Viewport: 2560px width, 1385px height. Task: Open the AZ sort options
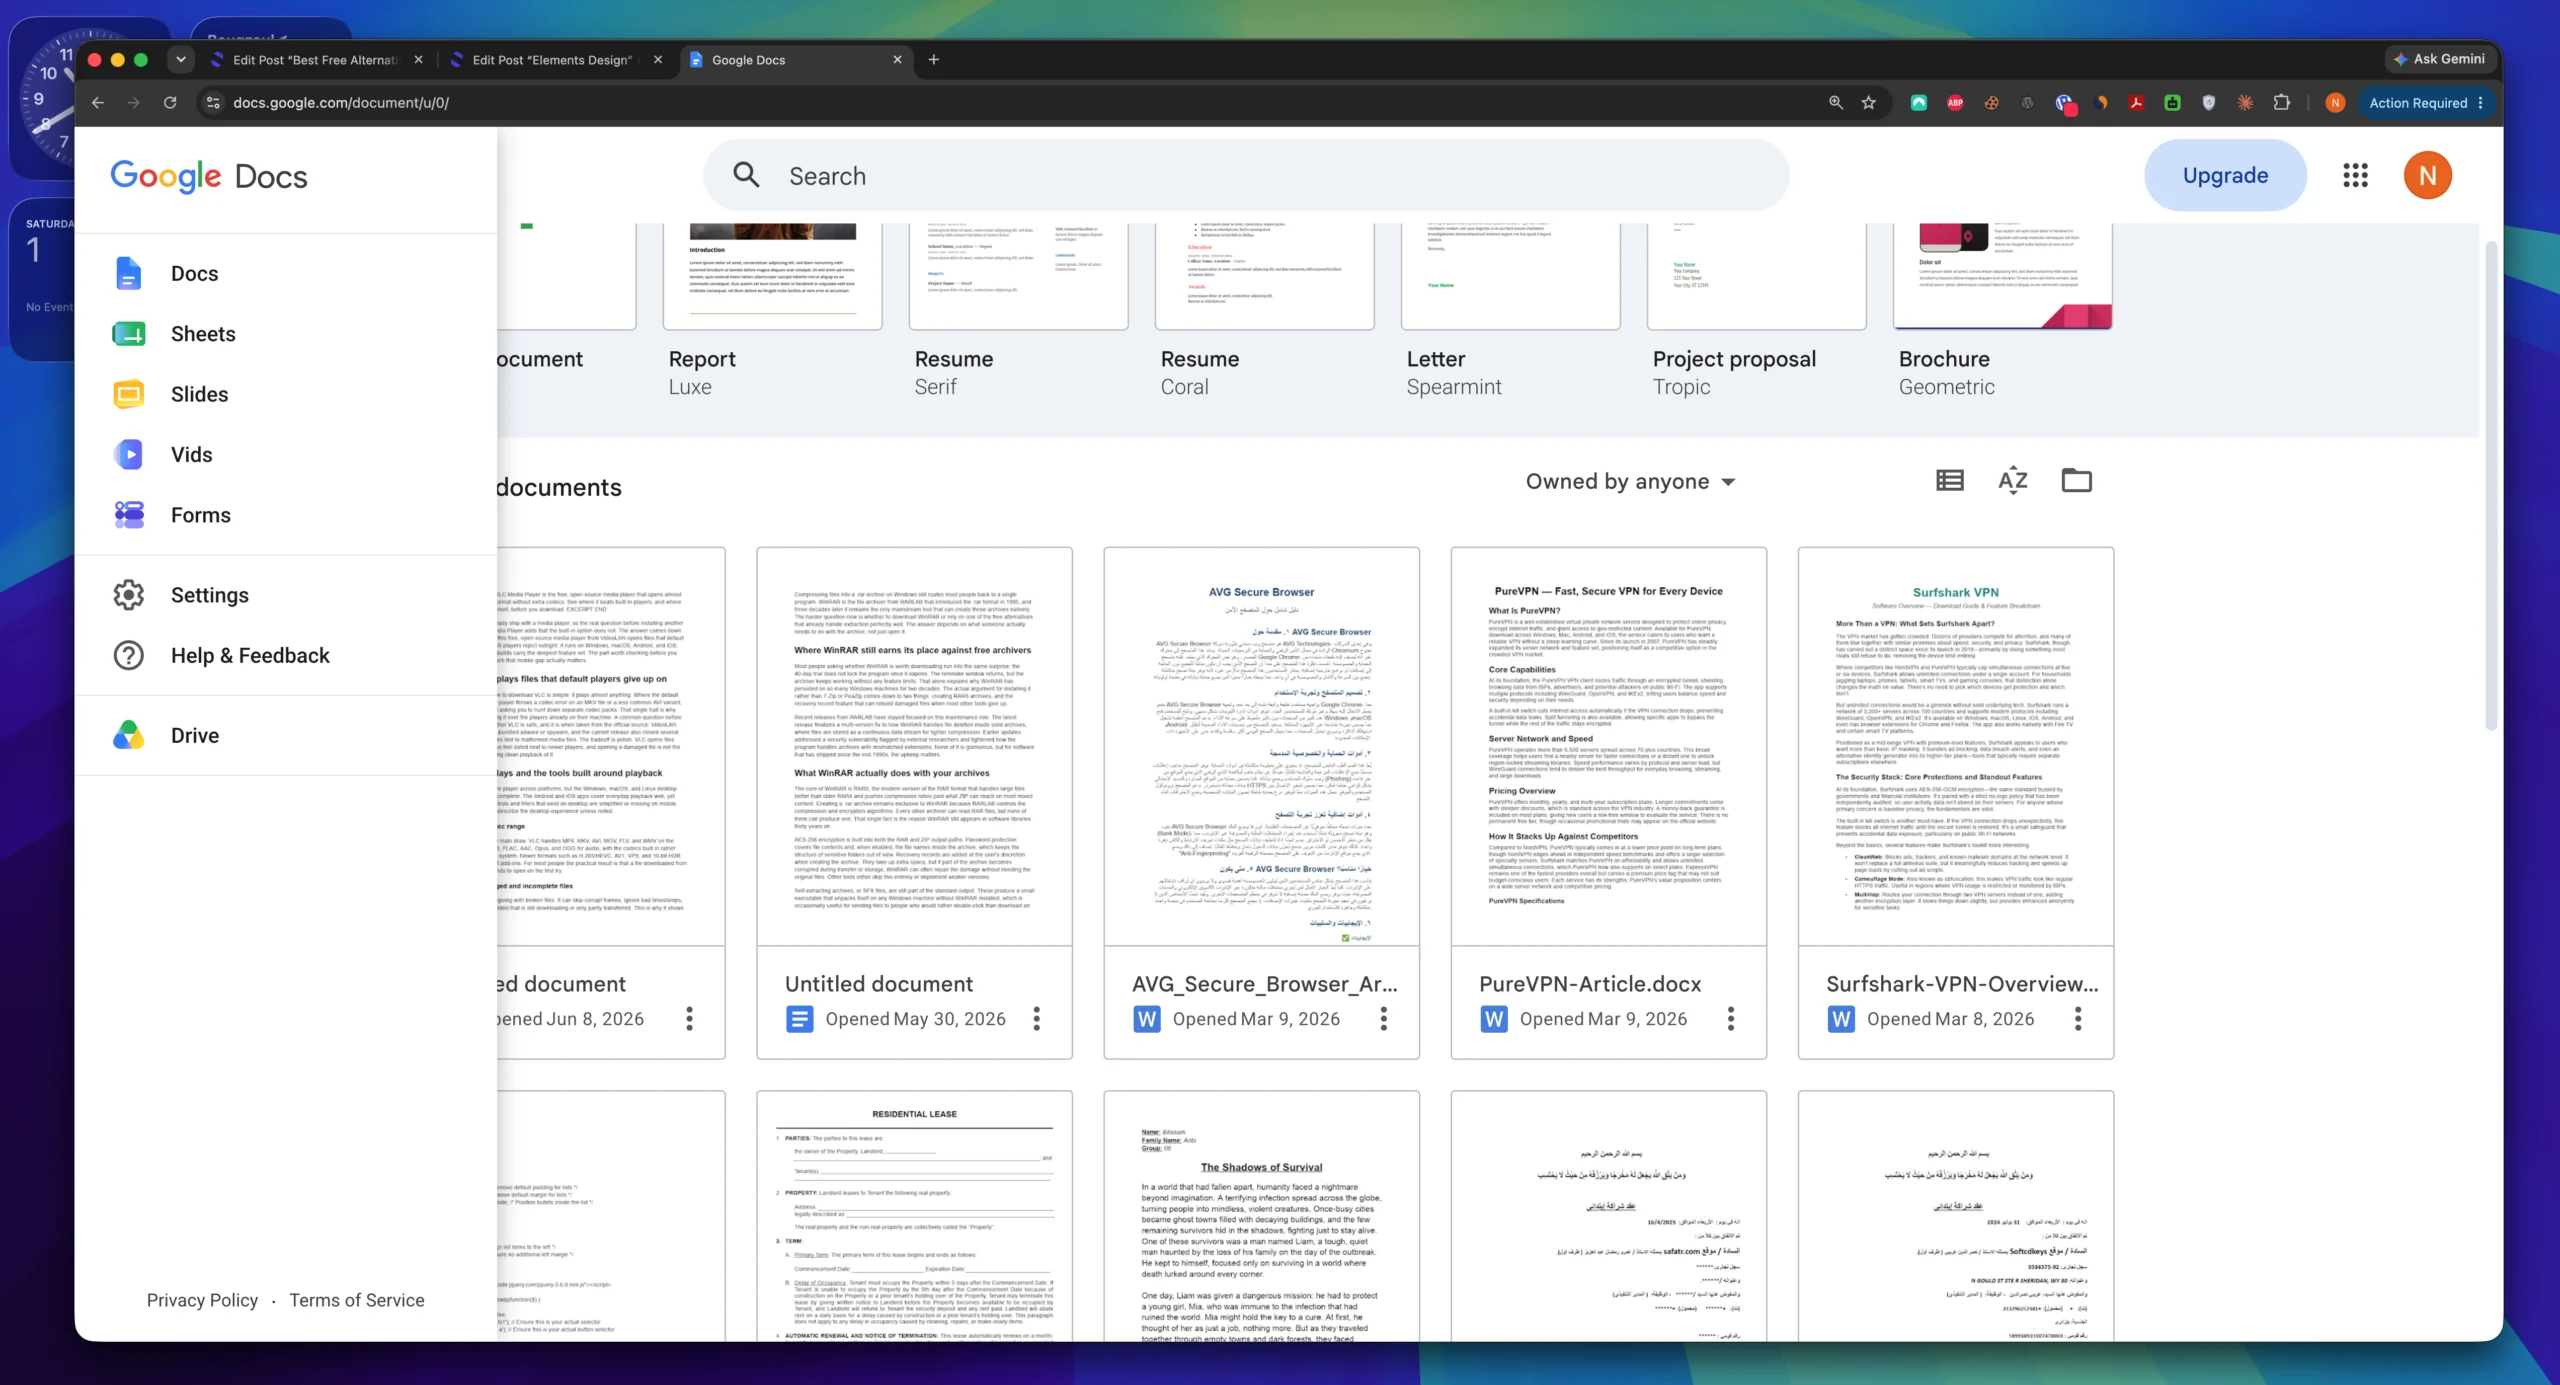tap(2012, 481)
